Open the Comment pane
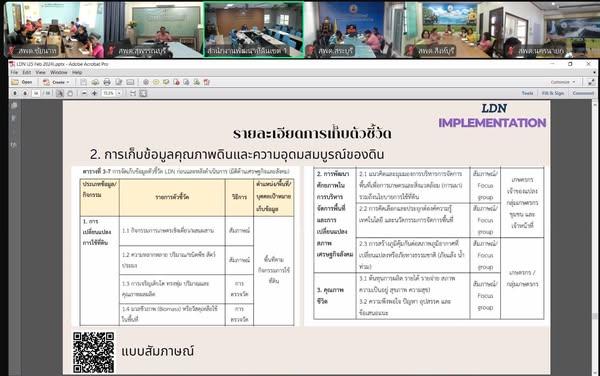The image size is (600, 376). (583, 93)
